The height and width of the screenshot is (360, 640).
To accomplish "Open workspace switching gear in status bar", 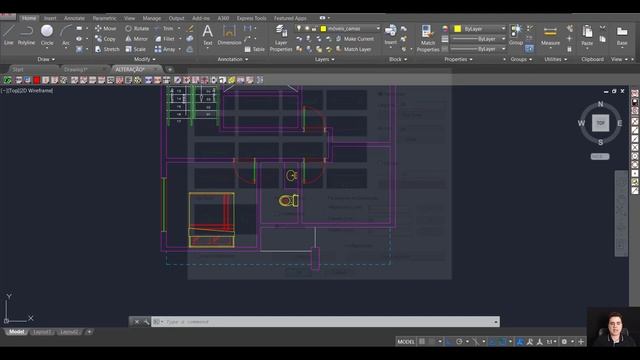I will click(564, 342).
